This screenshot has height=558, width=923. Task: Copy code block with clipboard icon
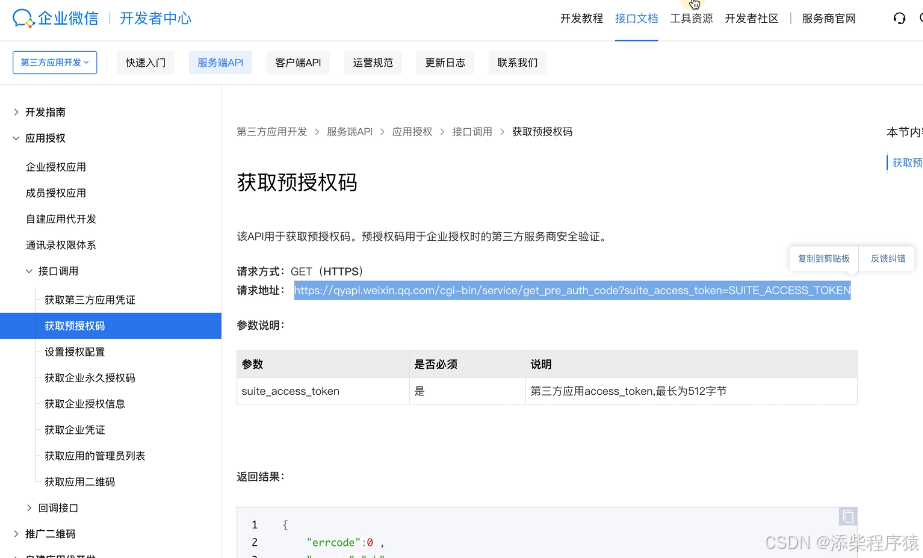coord(848,517)
